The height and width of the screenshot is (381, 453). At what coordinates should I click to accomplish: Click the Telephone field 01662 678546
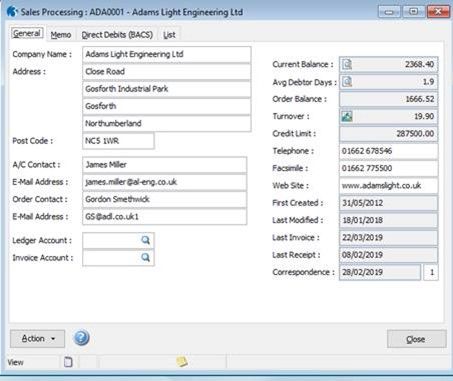click(x=389, y=151)
